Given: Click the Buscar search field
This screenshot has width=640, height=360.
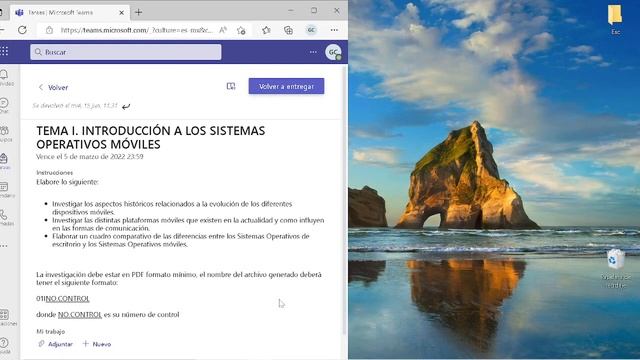Looking at the screenshot, I should point(126,52).
